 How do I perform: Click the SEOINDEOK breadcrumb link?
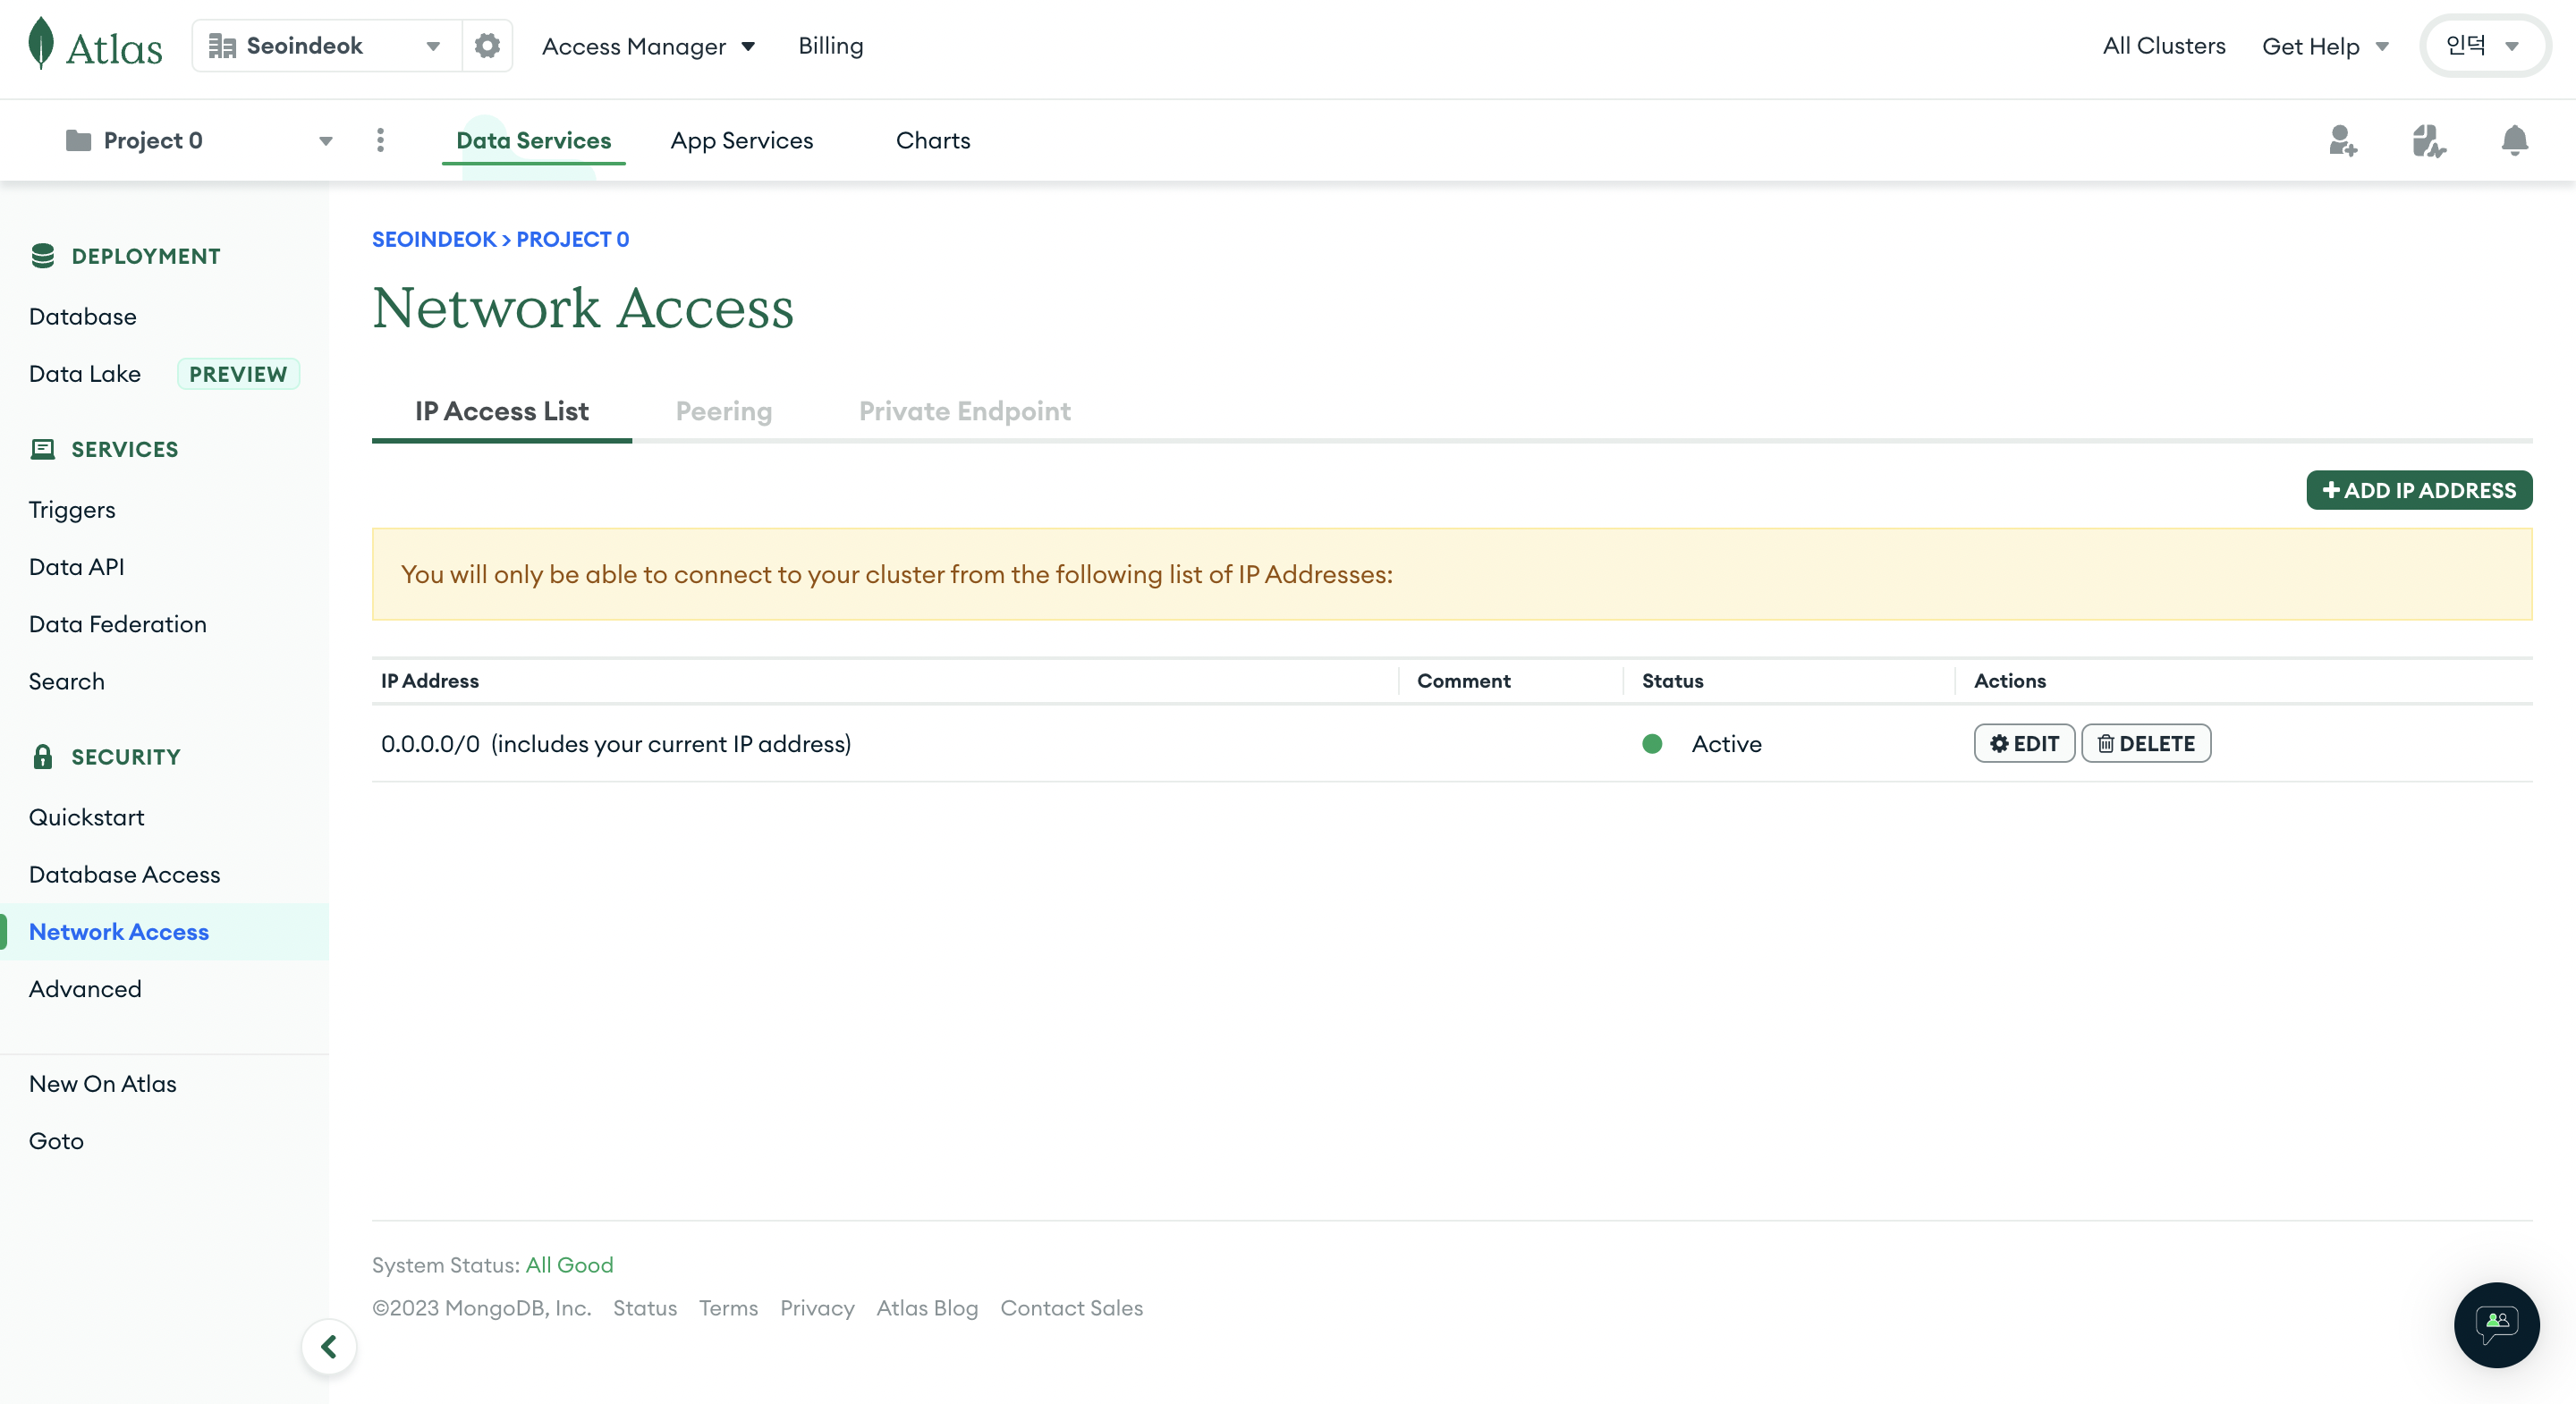click(x=434, y=239)
